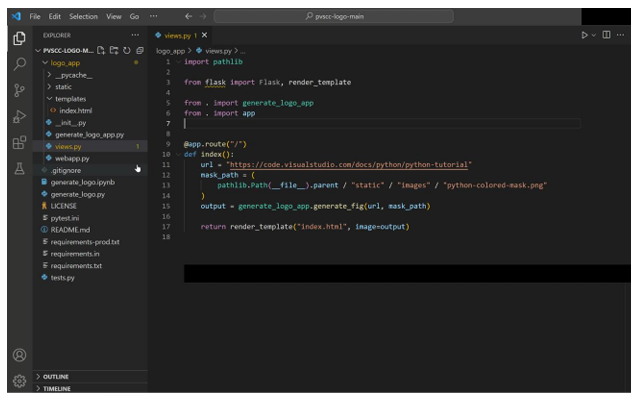The image size is (641, 396).
Task: Show more menu bar items ellipsis
Action: point(153,16)
